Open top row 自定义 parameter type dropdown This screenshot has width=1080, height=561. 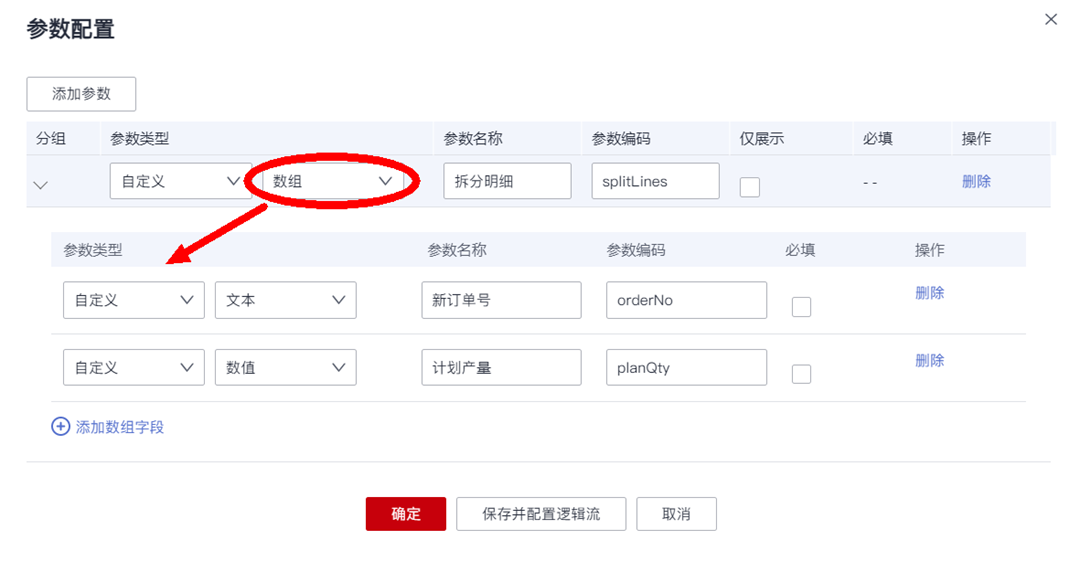(x=180, y=181)
